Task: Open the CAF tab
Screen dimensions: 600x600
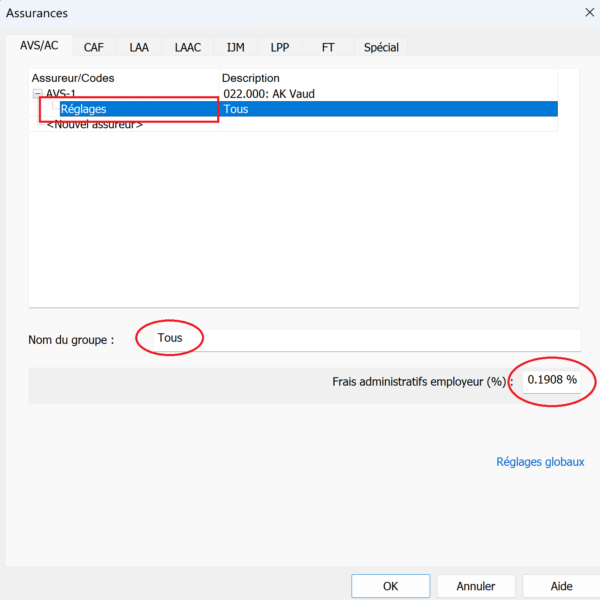Action: coord(94,47)
